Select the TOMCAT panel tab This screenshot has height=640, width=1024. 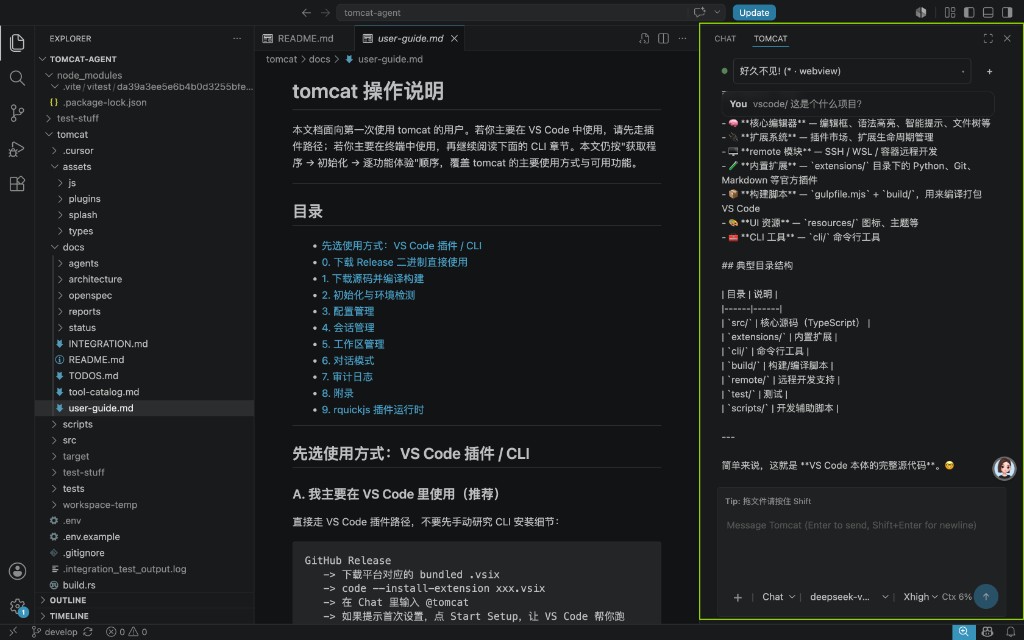pos(771,39)
